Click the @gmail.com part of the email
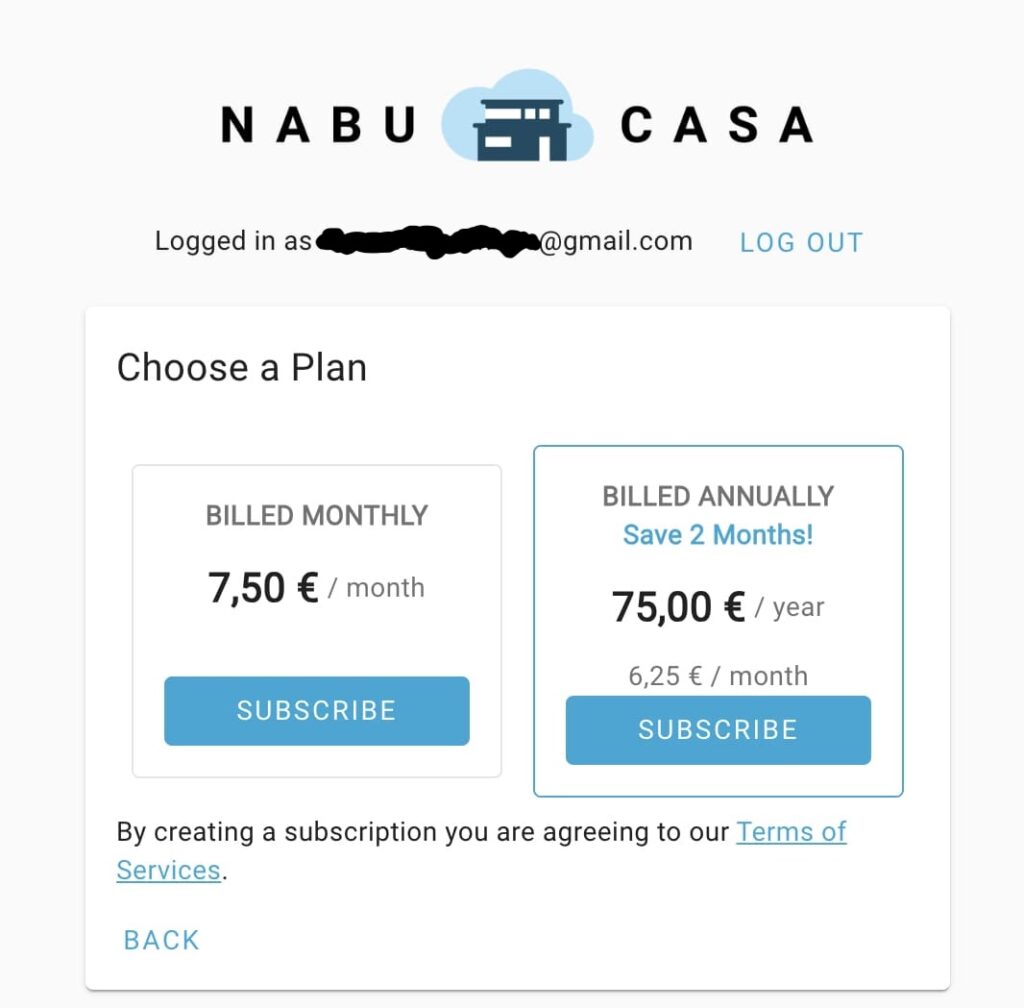Viewport: 1024px width, 1008px height. [x=616, y=242]
